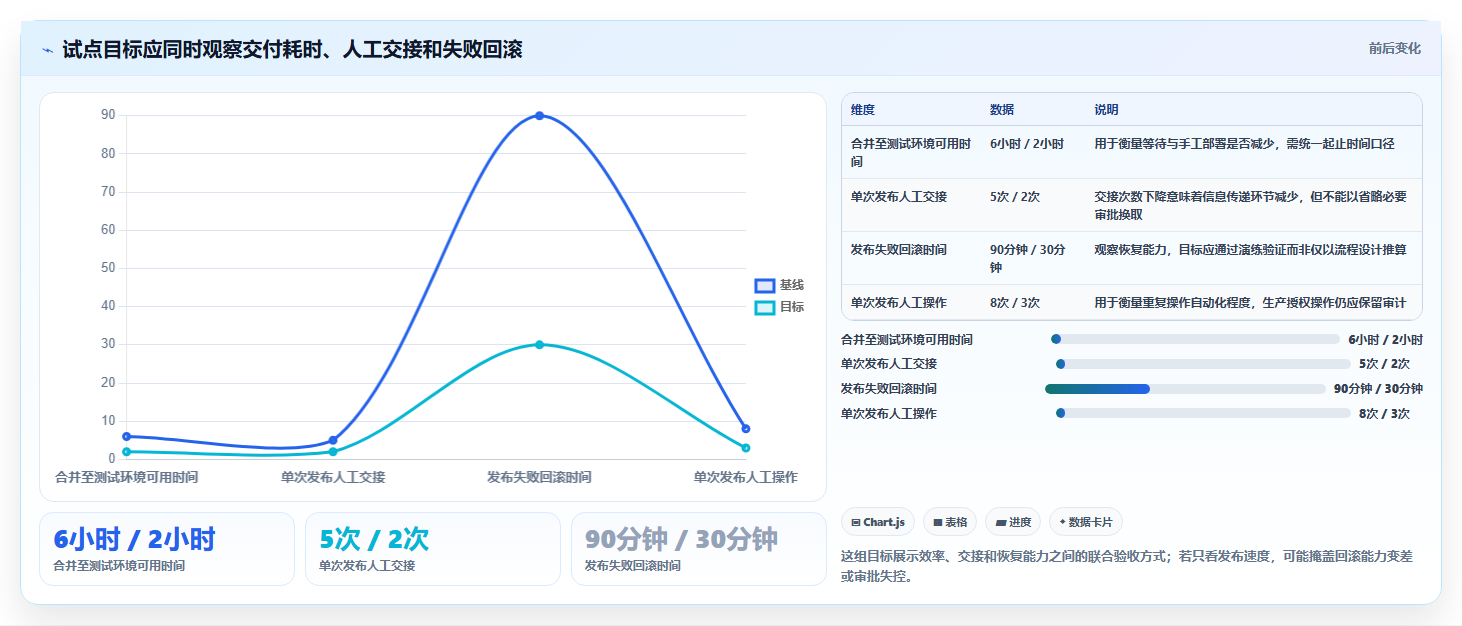The width and height of the screenshot is (1462, 626).
Task: Click baseline point for 合并至测试环境可用时间
Action: coord(126,436)
